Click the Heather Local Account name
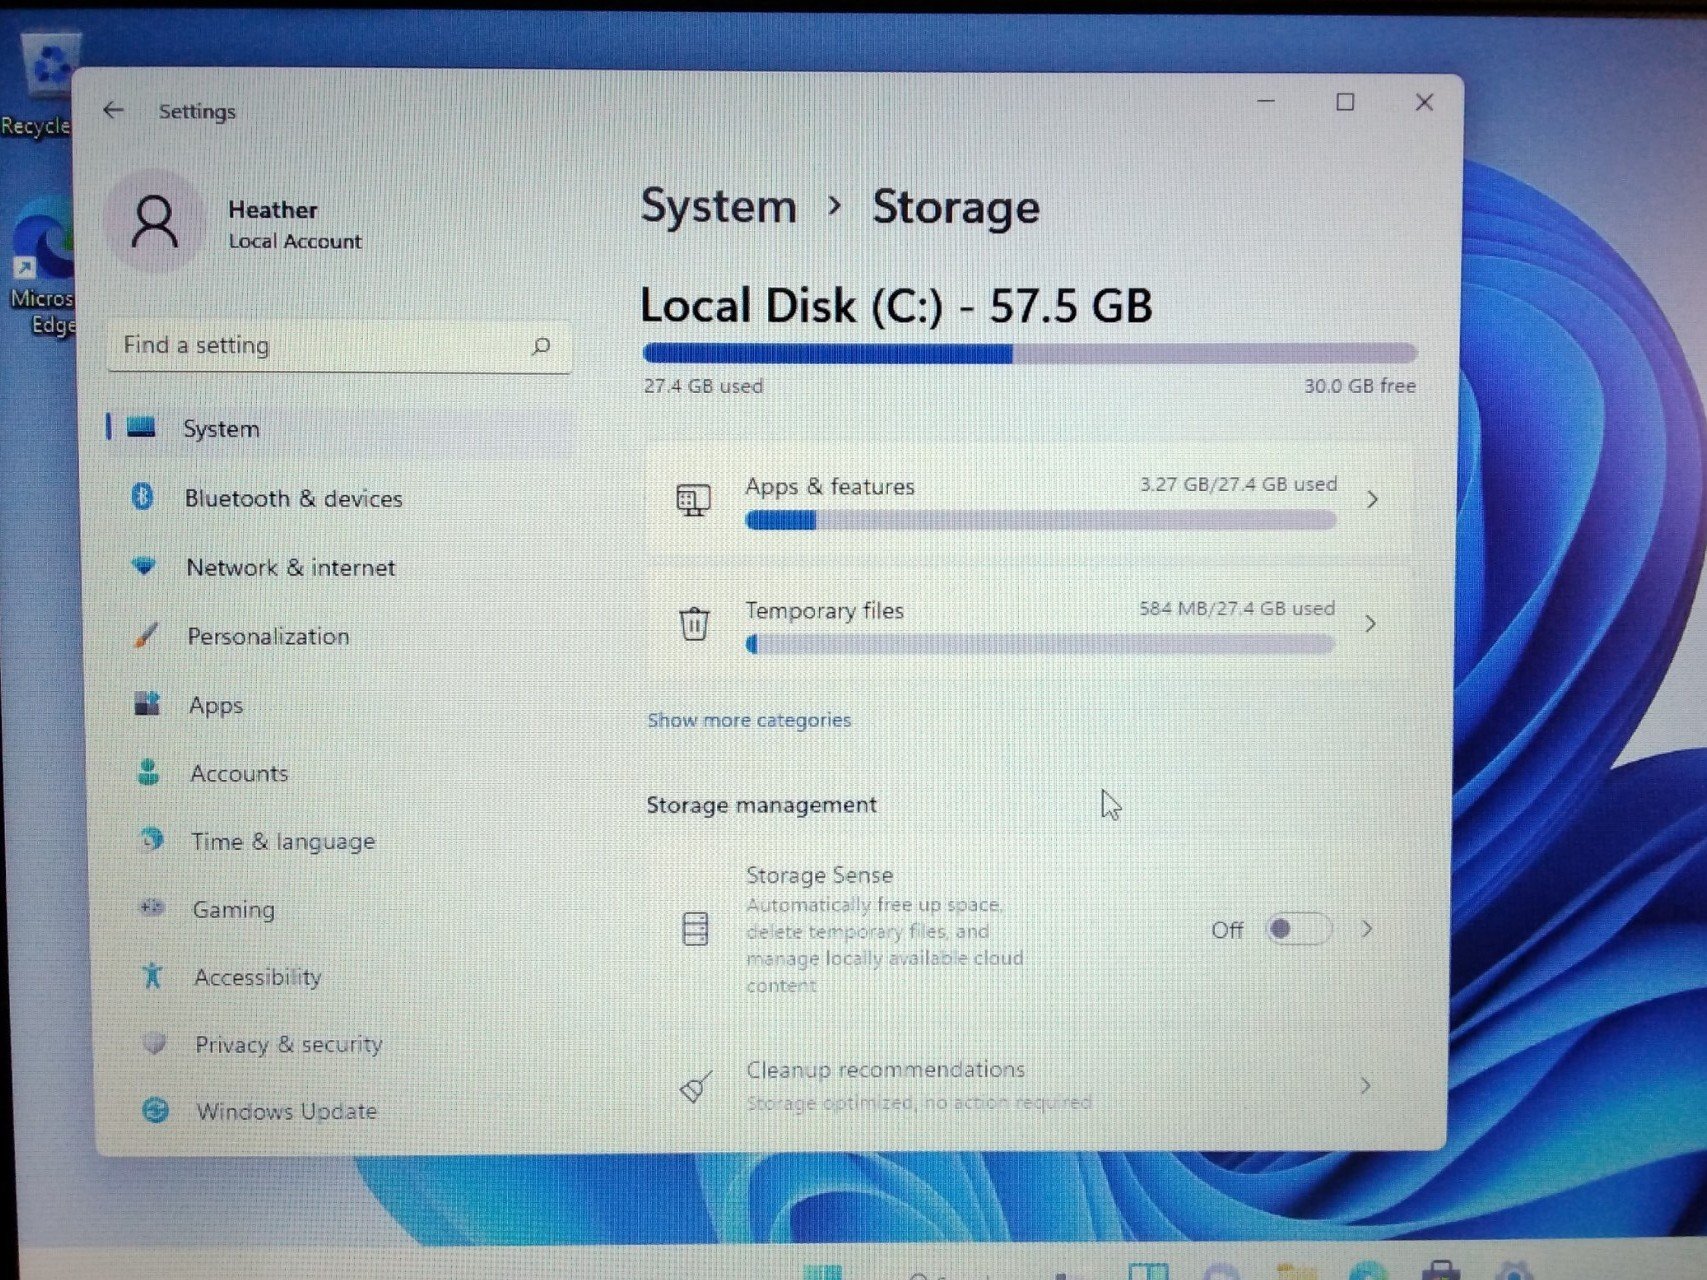 294,224
